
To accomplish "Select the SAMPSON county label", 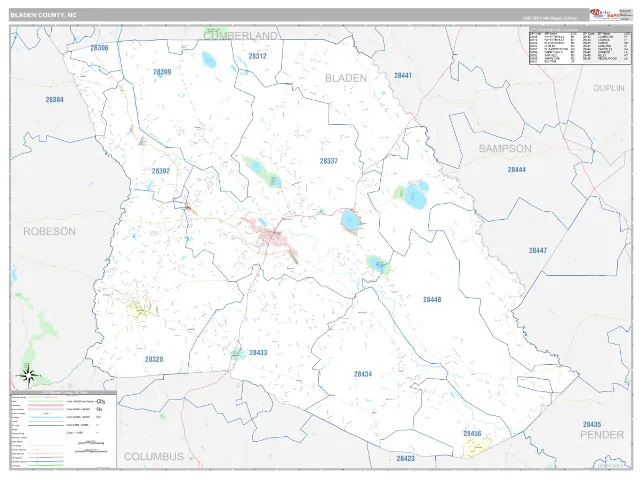I will 505,149.
